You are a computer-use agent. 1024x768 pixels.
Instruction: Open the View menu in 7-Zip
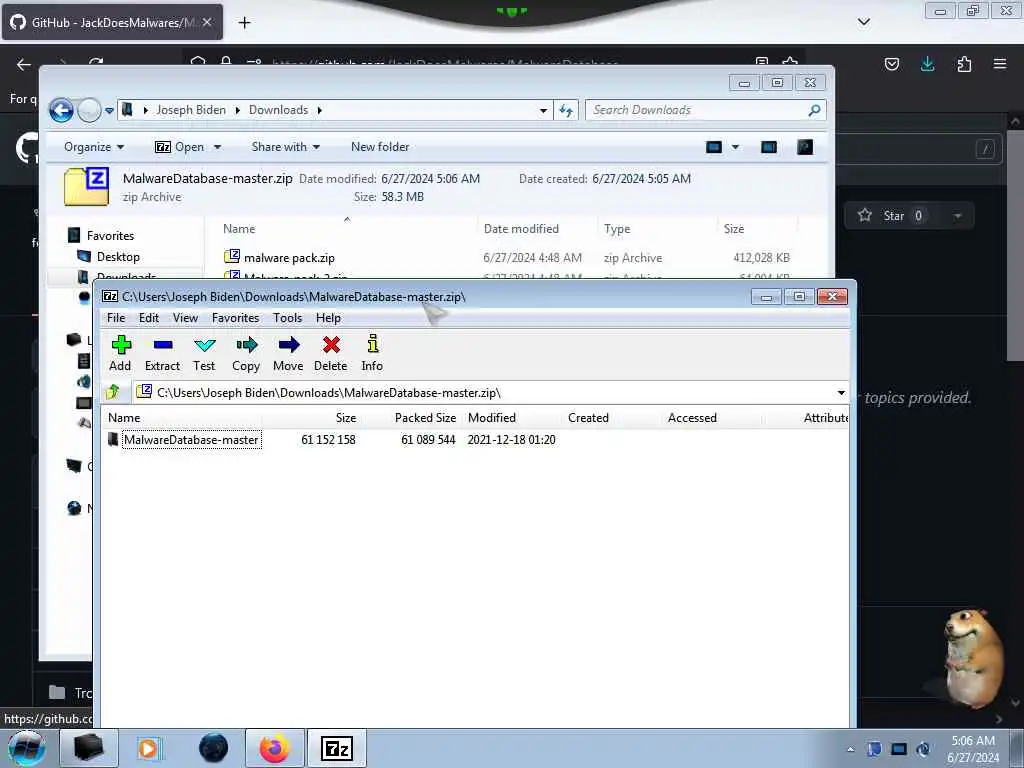(185, 318)
